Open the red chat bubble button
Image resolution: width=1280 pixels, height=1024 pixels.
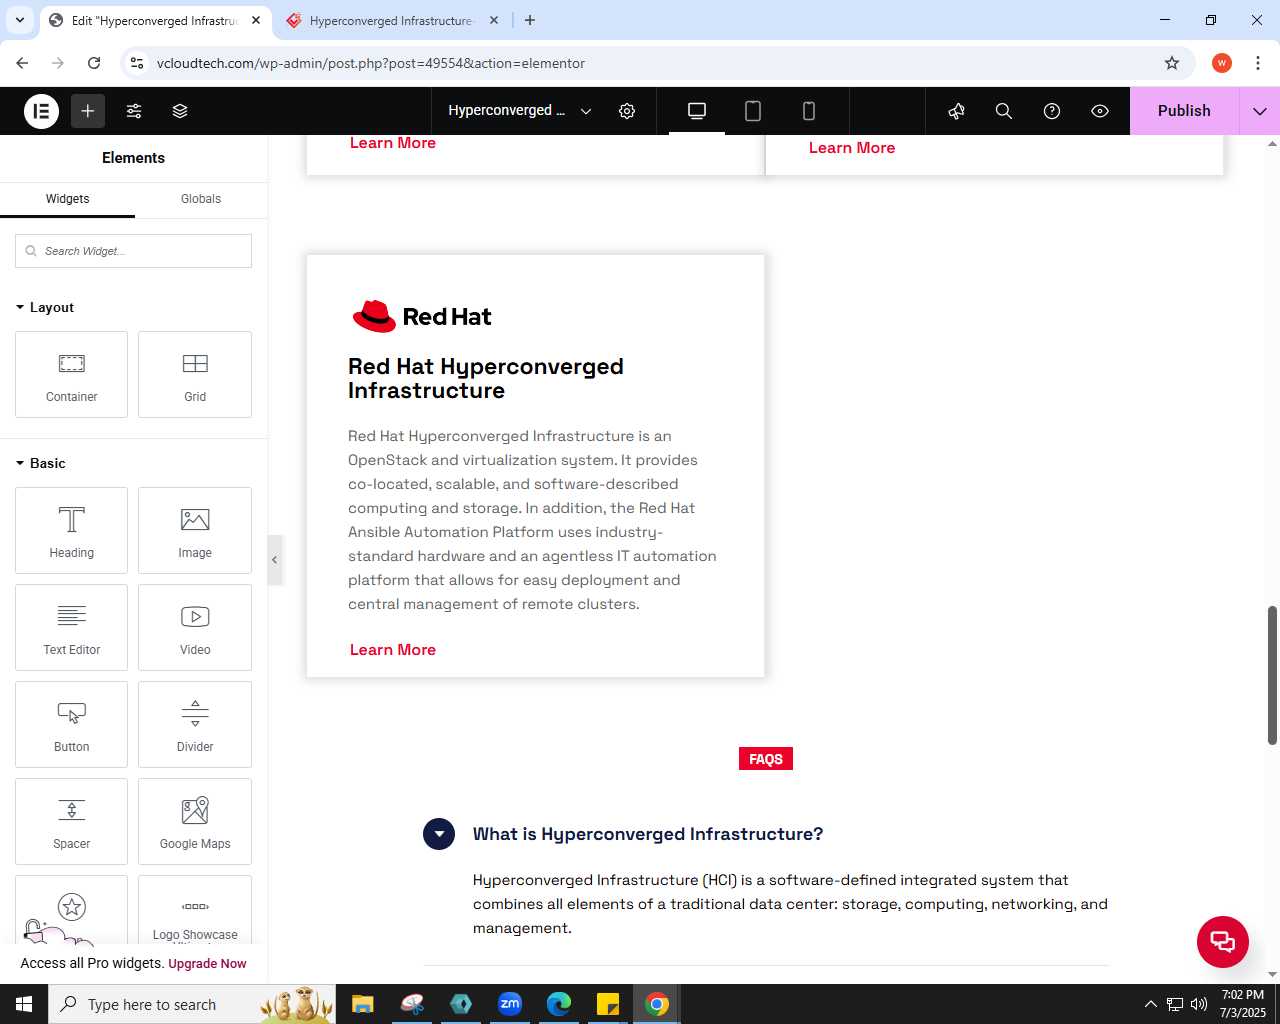pos(1223,942)
